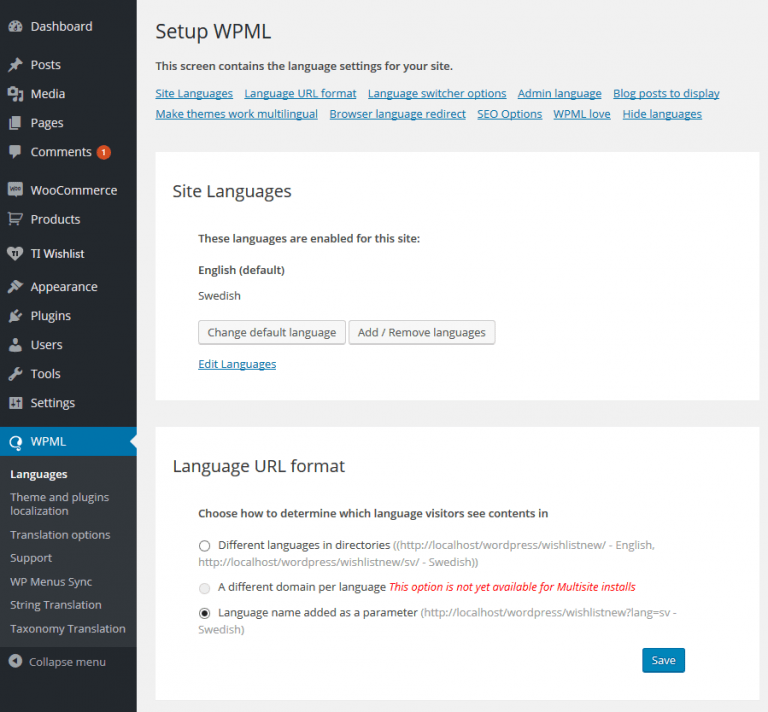Open Settings menu item
The height and width of the screenshot is (712, 768).
click(52, 403)
